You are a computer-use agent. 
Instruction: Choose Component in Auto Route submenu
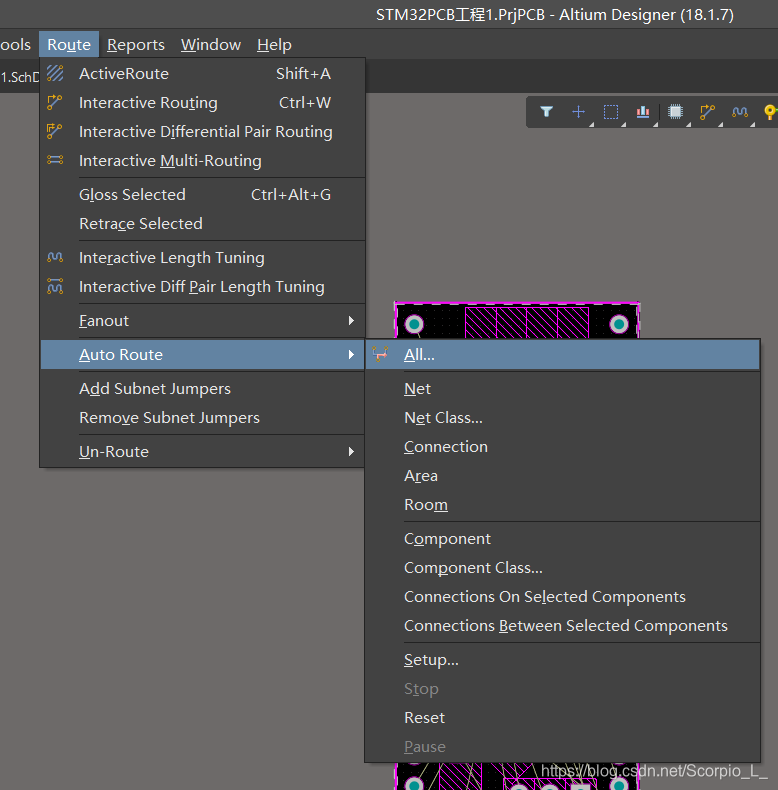point(563,539)
